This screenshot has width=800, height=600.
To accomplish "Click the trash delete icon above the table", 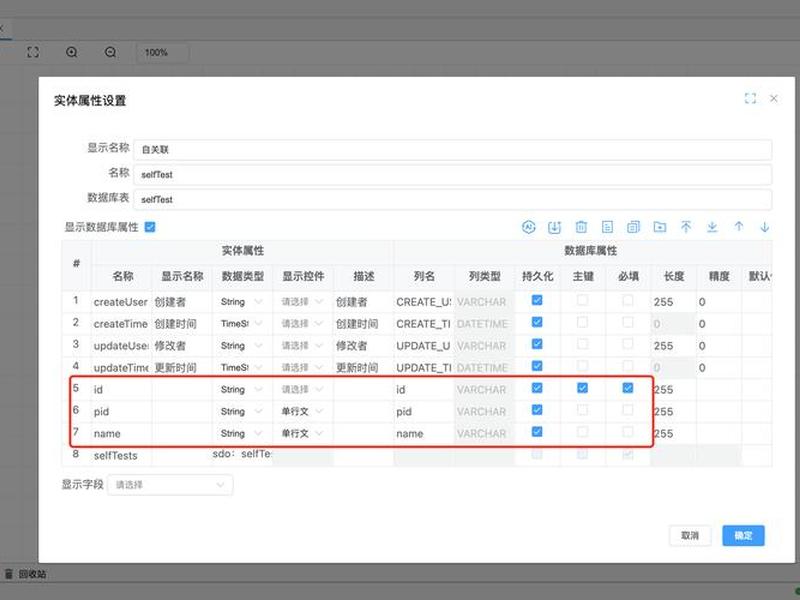I will tap(581, 227).
